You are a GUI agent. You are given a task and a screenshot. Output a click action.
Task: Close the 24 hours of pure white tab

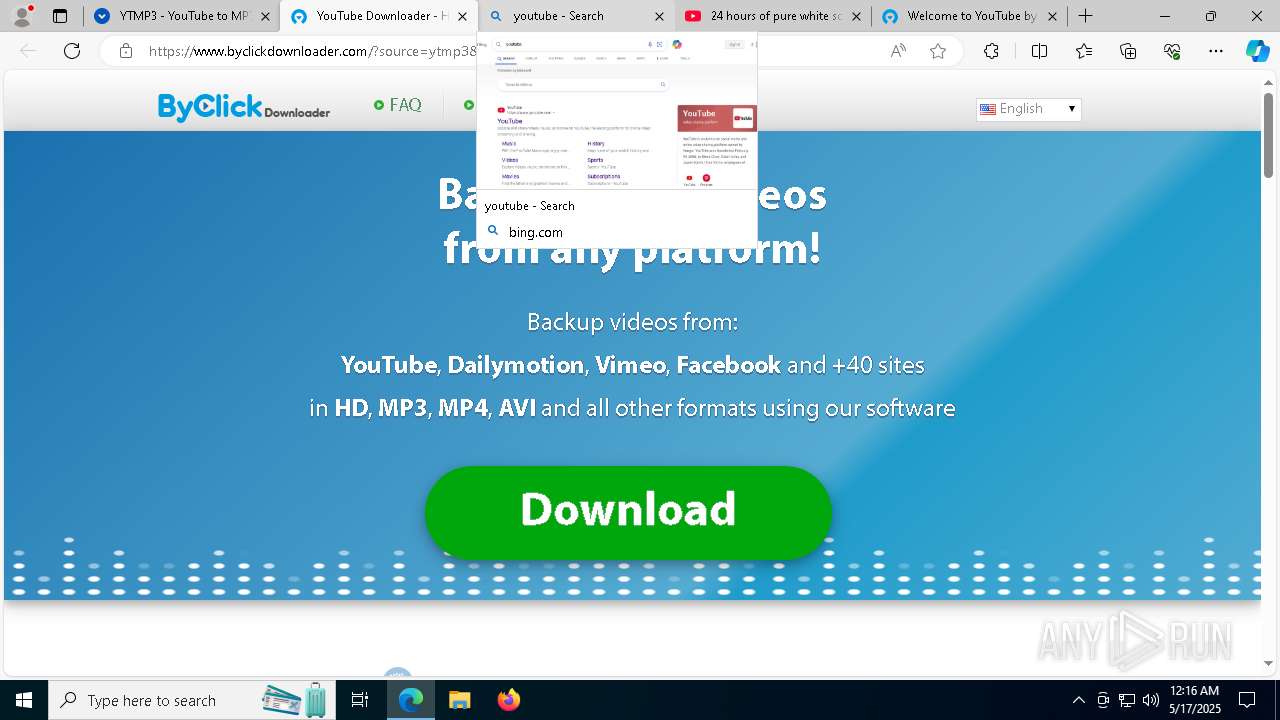(x=856, y=16)
